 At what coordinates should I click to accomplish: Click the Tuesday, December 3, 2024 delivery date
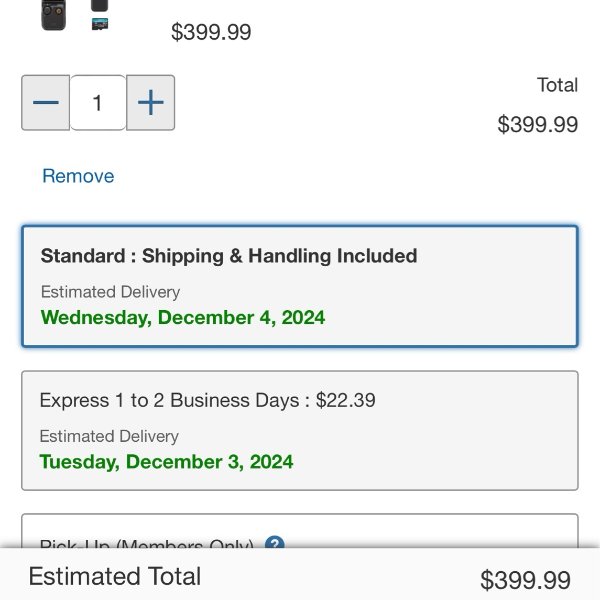coord(166,462)
